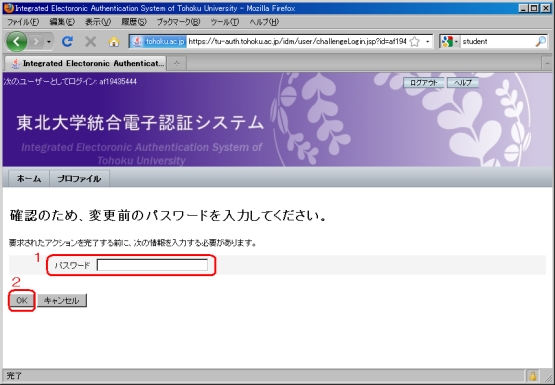Open the ツール(T) menu
Screen dimensions: 555x385
[x=224, y=22]
